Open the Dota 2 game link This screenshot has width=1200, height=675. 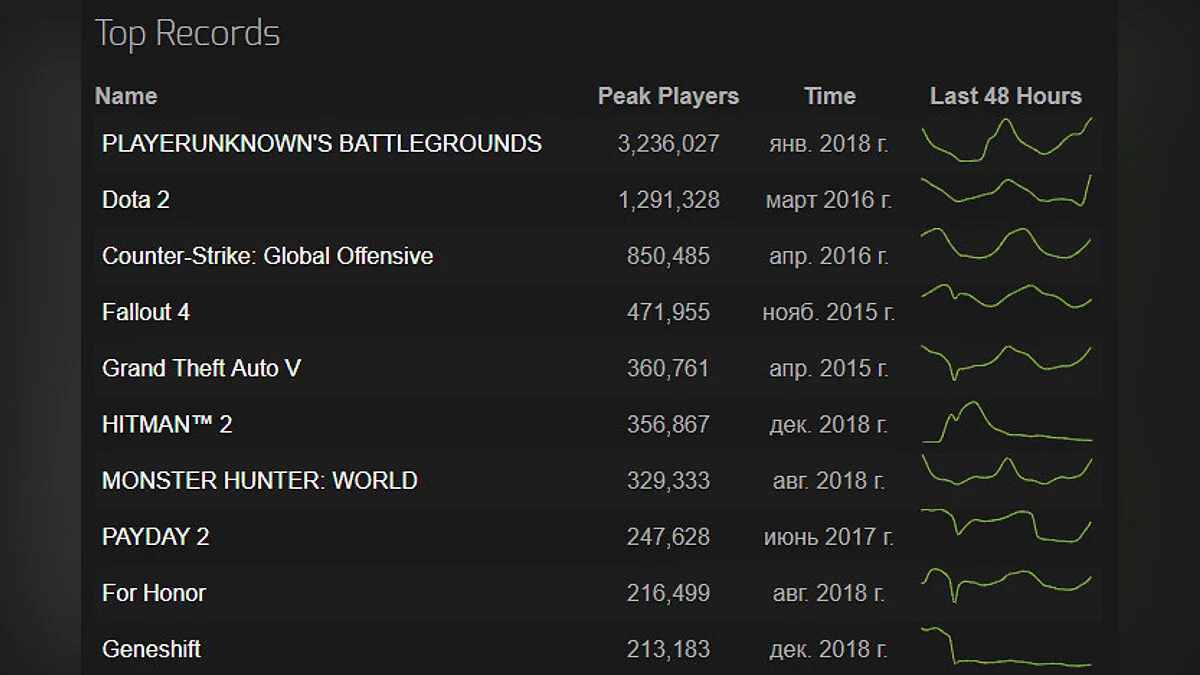[x=136, y=199]
